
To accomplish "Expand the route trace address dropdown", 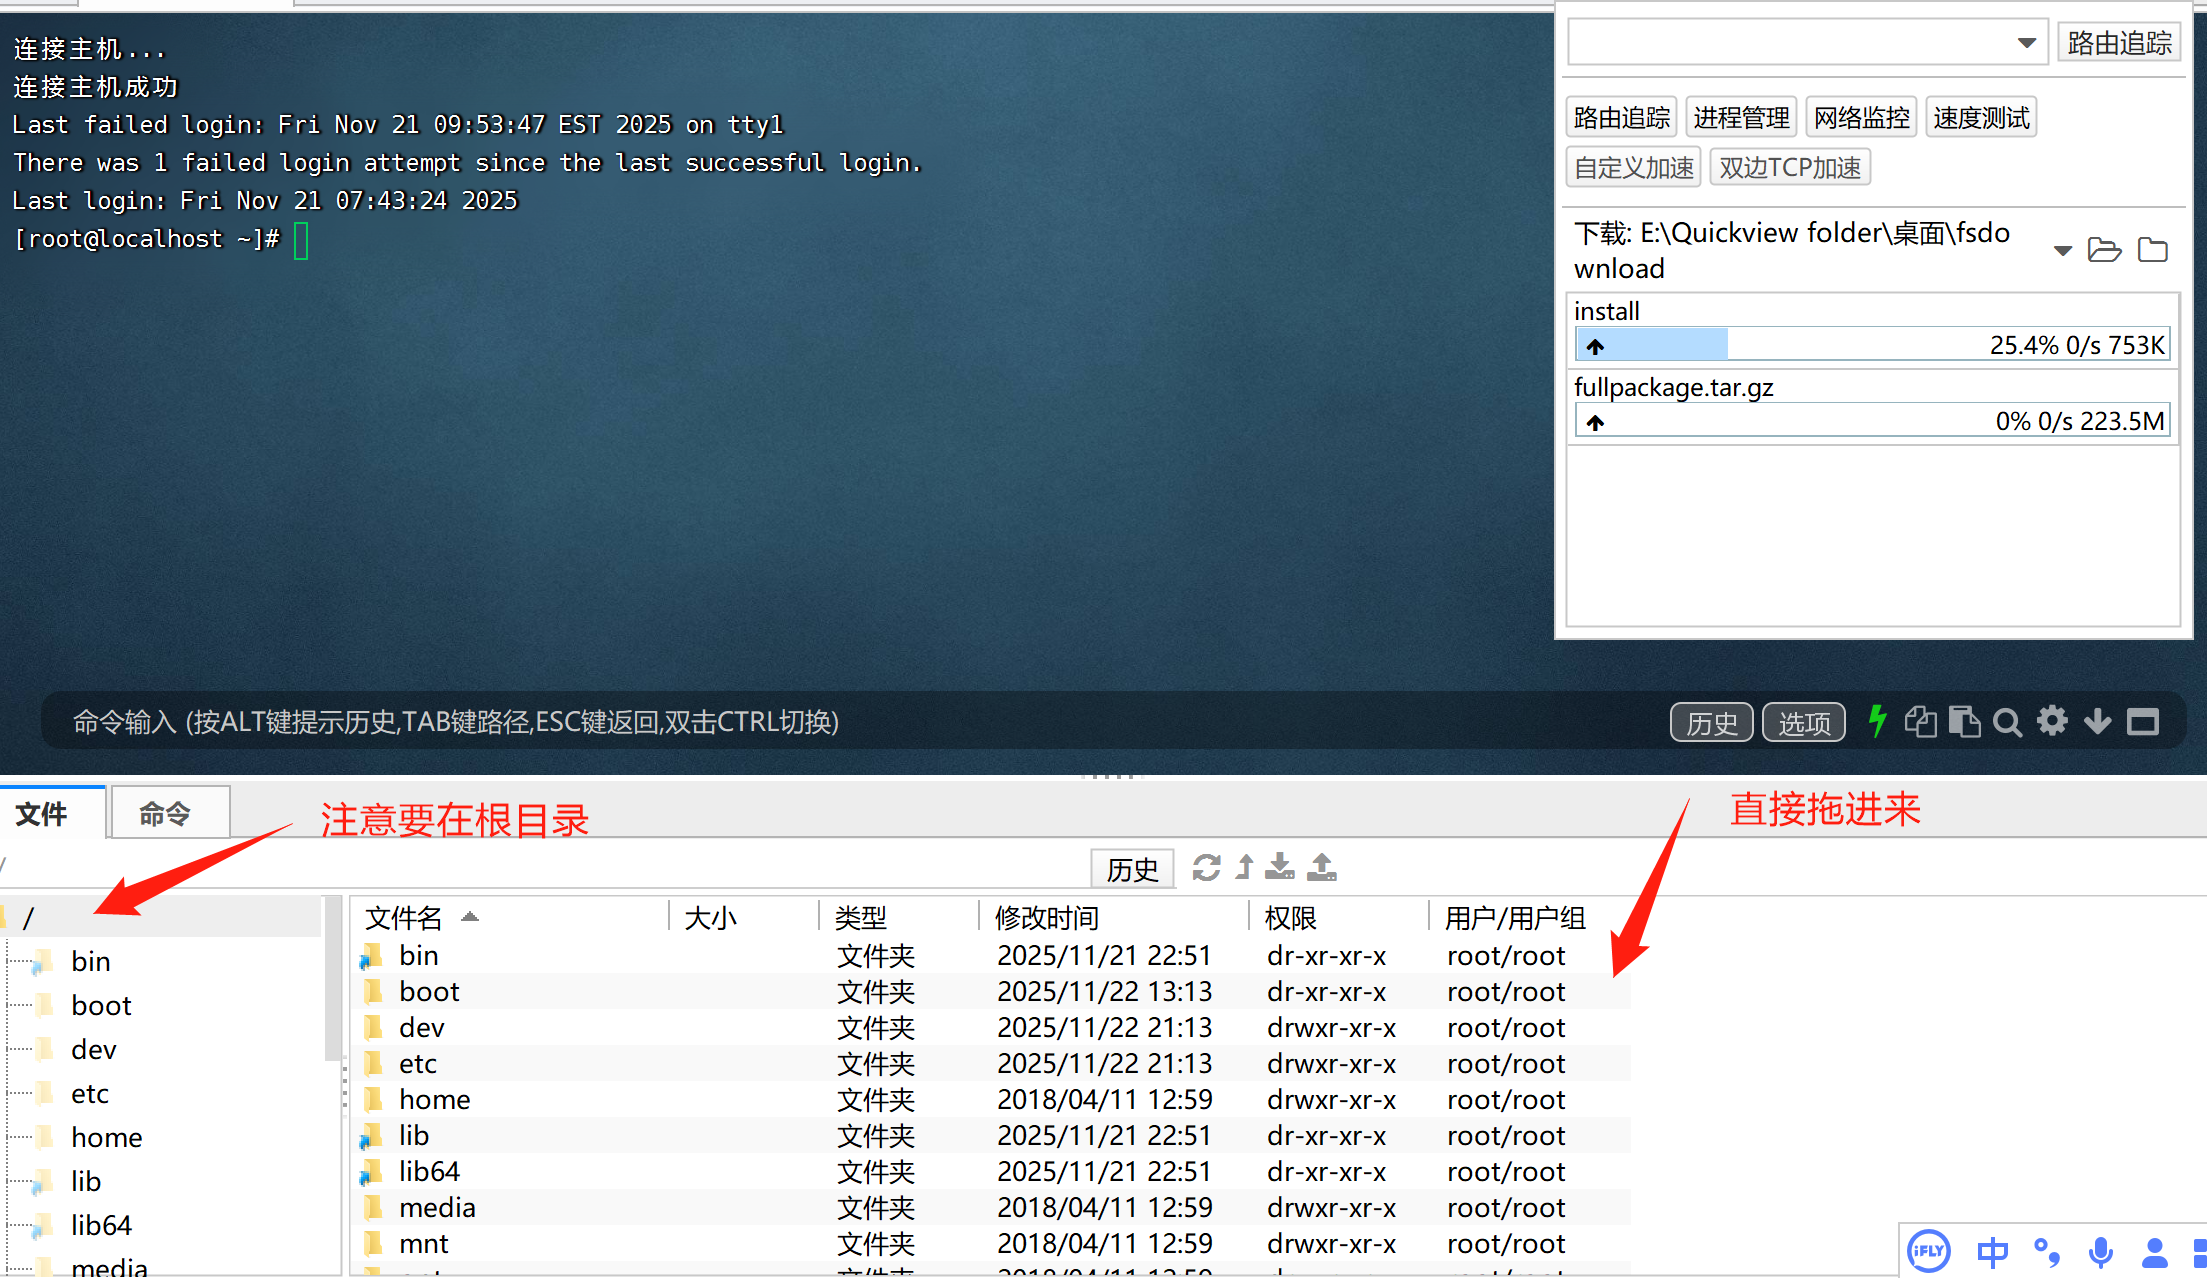I will [x=2026, y=43].
